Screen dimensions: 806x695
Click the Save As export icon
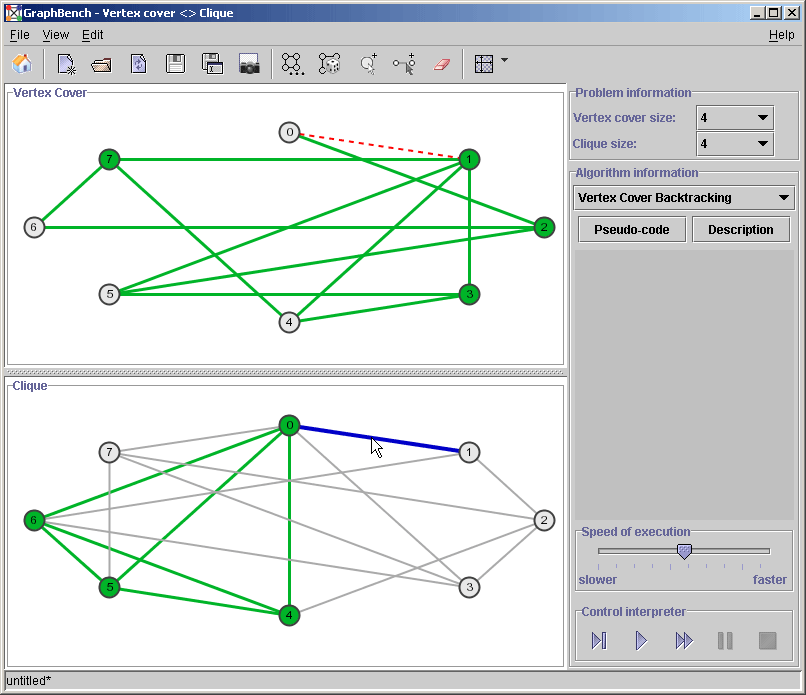tap(212, 64)
